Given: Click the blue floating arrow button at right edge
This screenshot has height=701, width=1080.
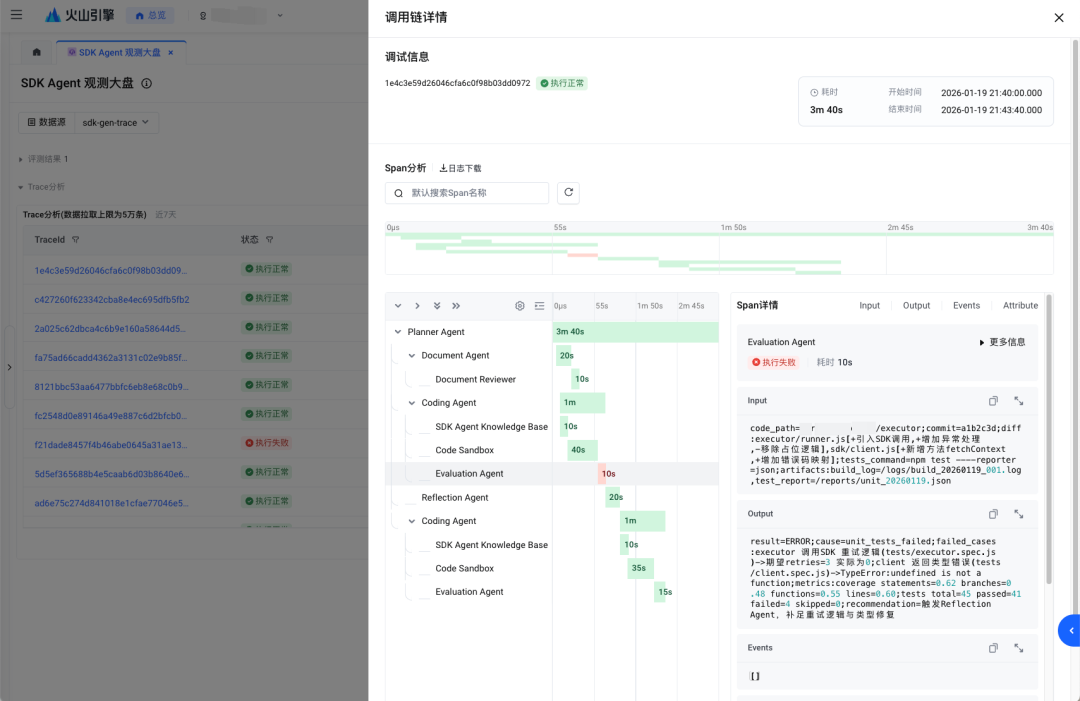Looking at the screenshot, I should pos(1069,630).
